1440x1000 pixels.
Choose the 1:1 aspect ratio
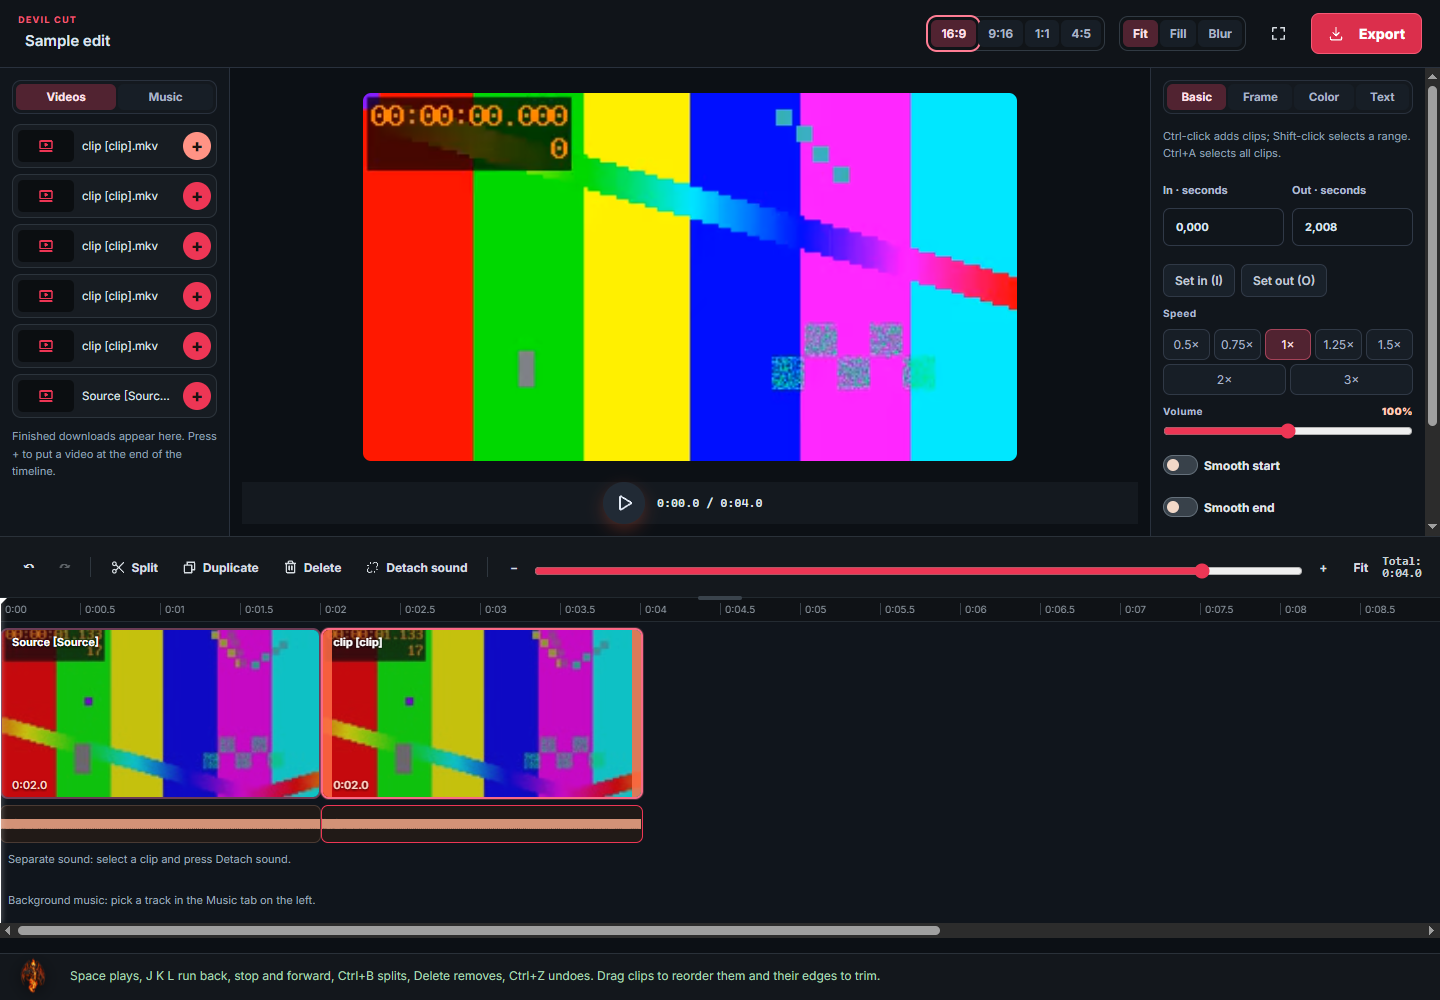[1042, 34]
